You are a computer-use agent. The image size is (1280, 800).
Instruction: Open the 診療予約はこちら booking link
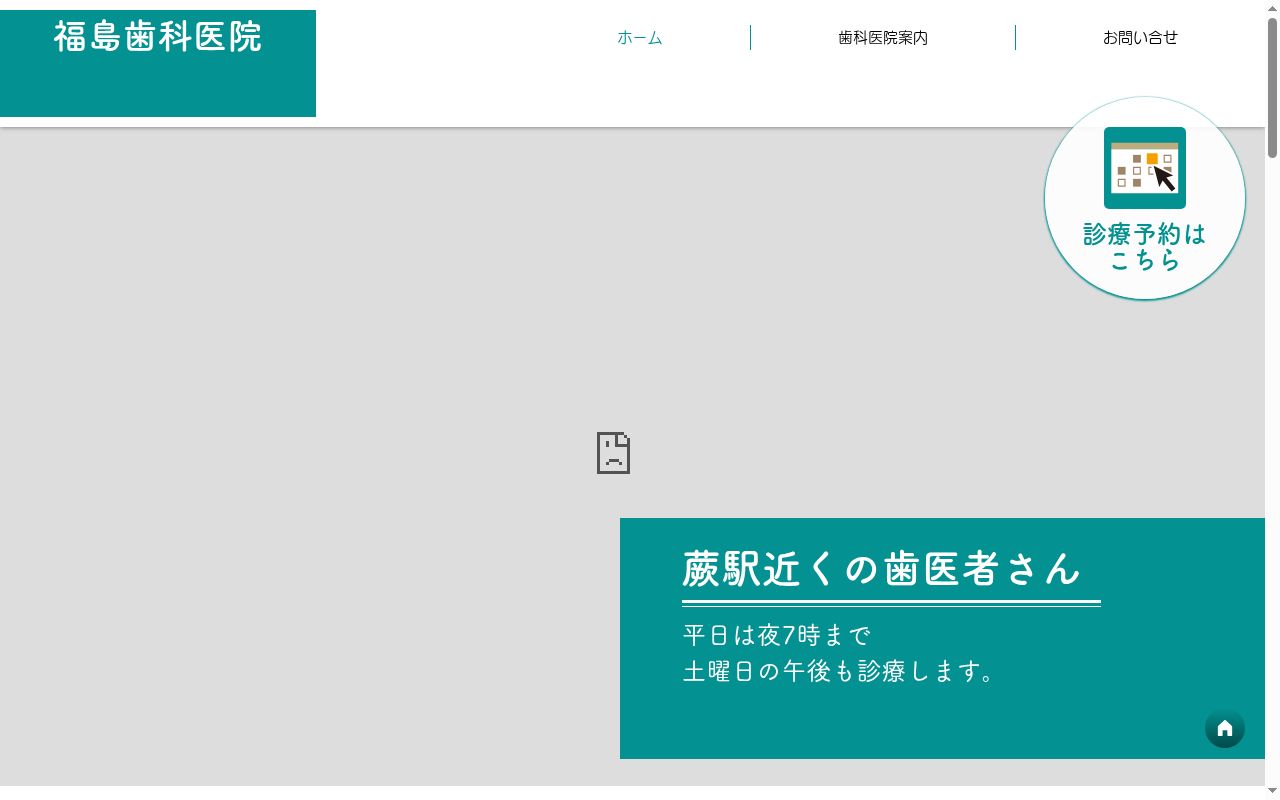point(1145,247)
